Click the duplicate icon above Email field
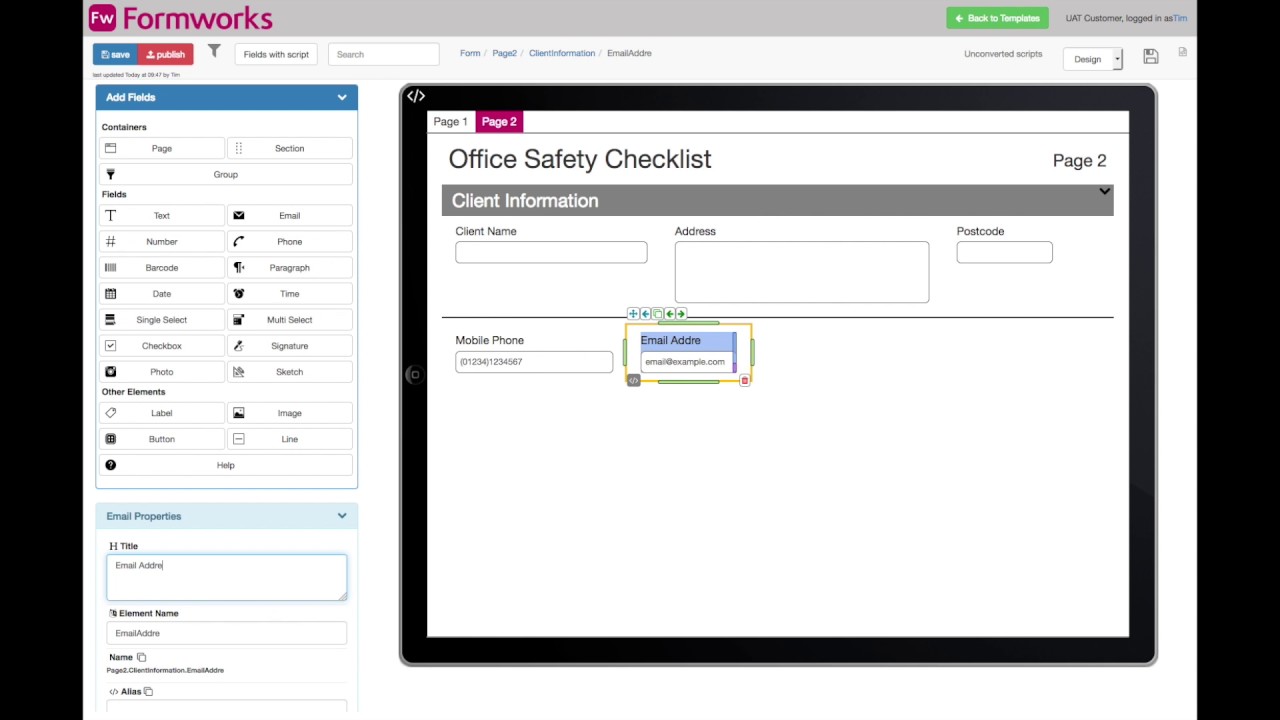 point(657,314)
